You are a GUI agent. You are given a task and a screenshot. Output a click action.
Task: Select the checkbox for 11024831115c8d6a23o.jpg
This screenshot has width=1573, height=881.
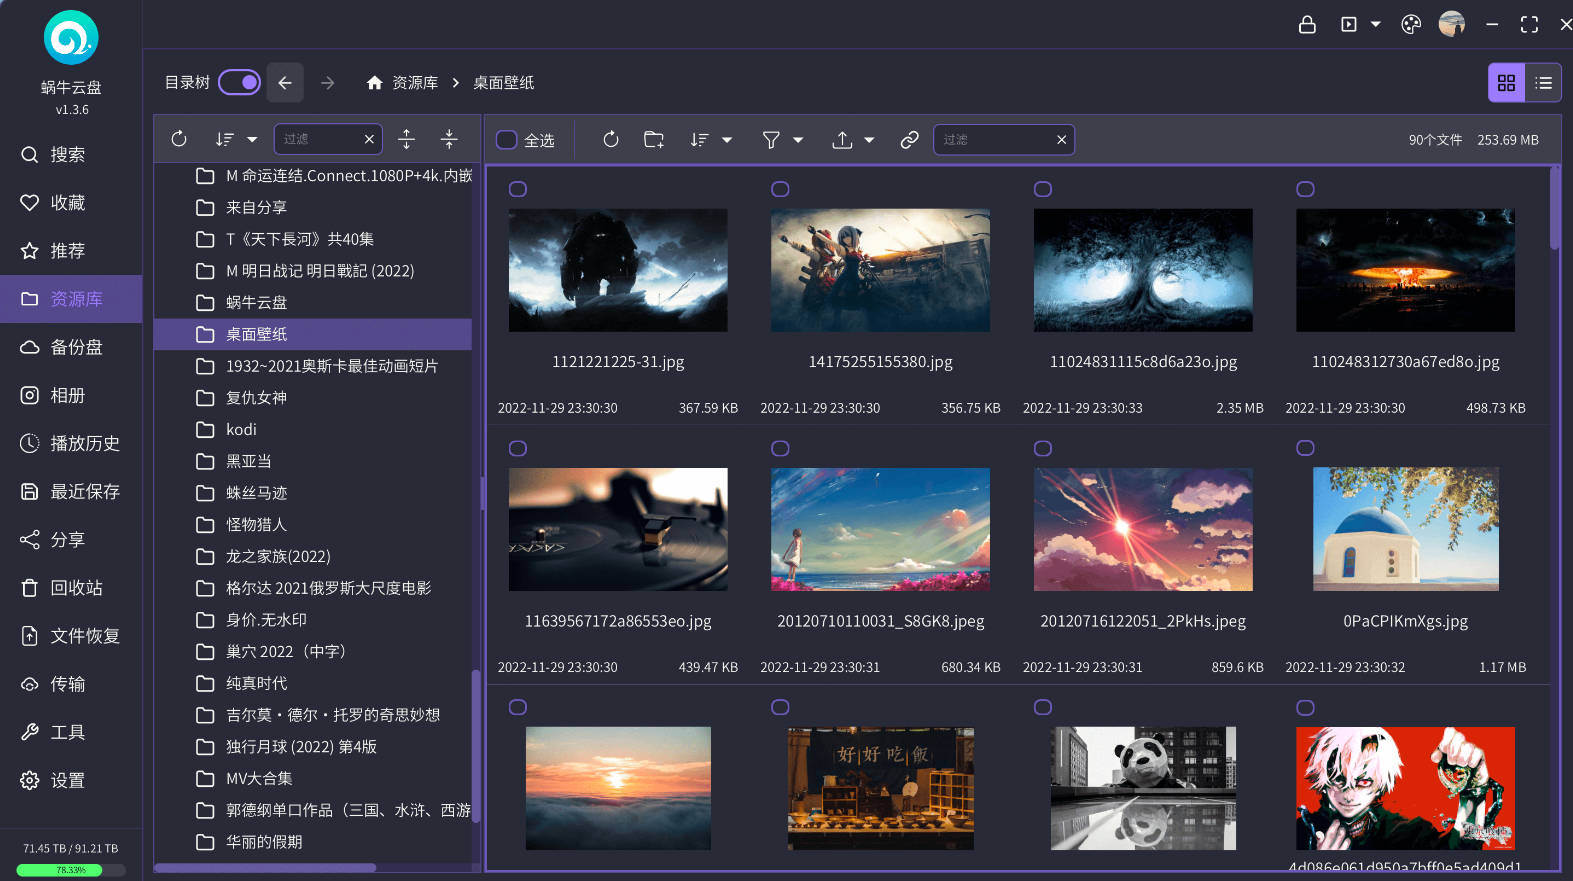tap(1043, 189)
